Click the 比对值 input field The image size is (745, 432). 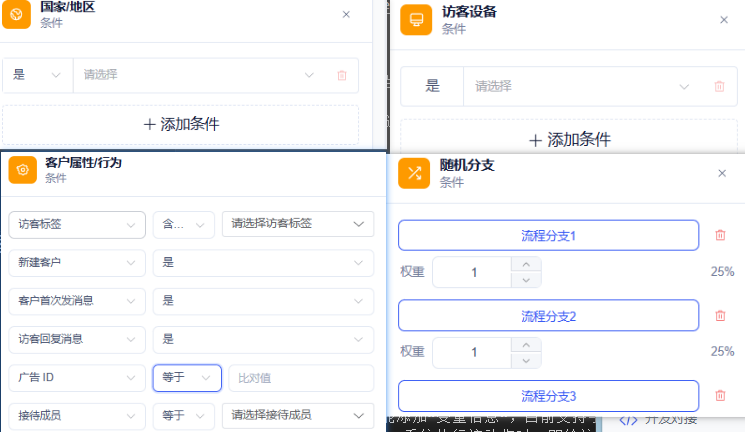301,378
